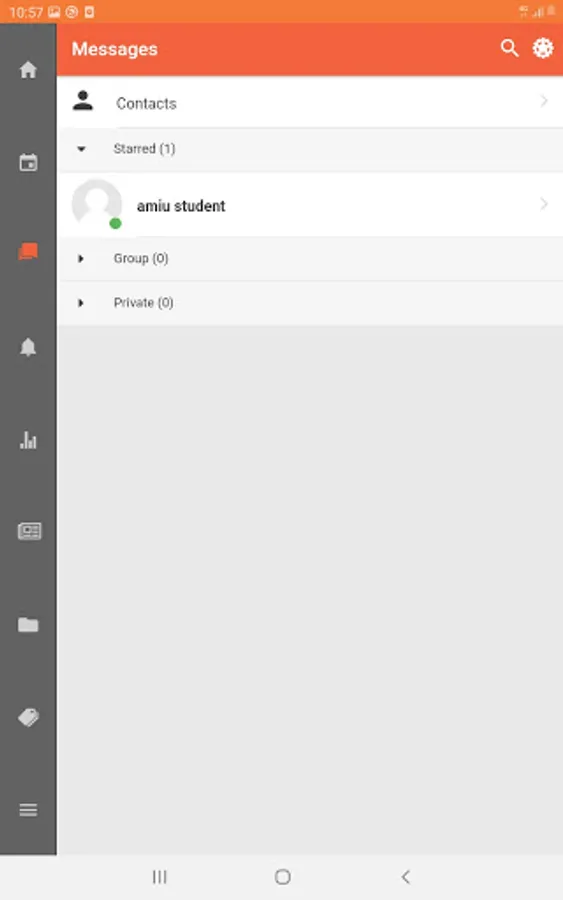This screenshot has width=563, height=900.
Task: Tap Android back navigation button
Action: click(x=406, y=876)
